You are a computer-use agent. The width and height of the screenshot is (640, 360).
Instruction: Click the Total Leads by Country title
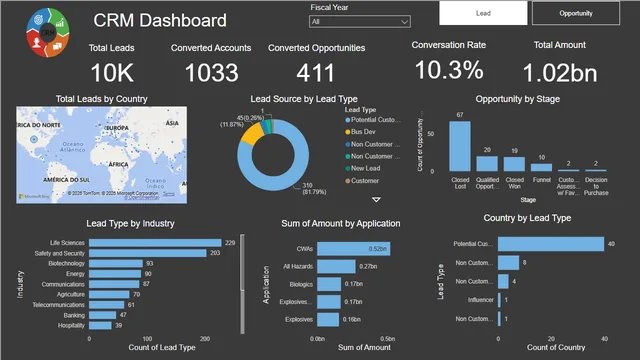[102, 99]
